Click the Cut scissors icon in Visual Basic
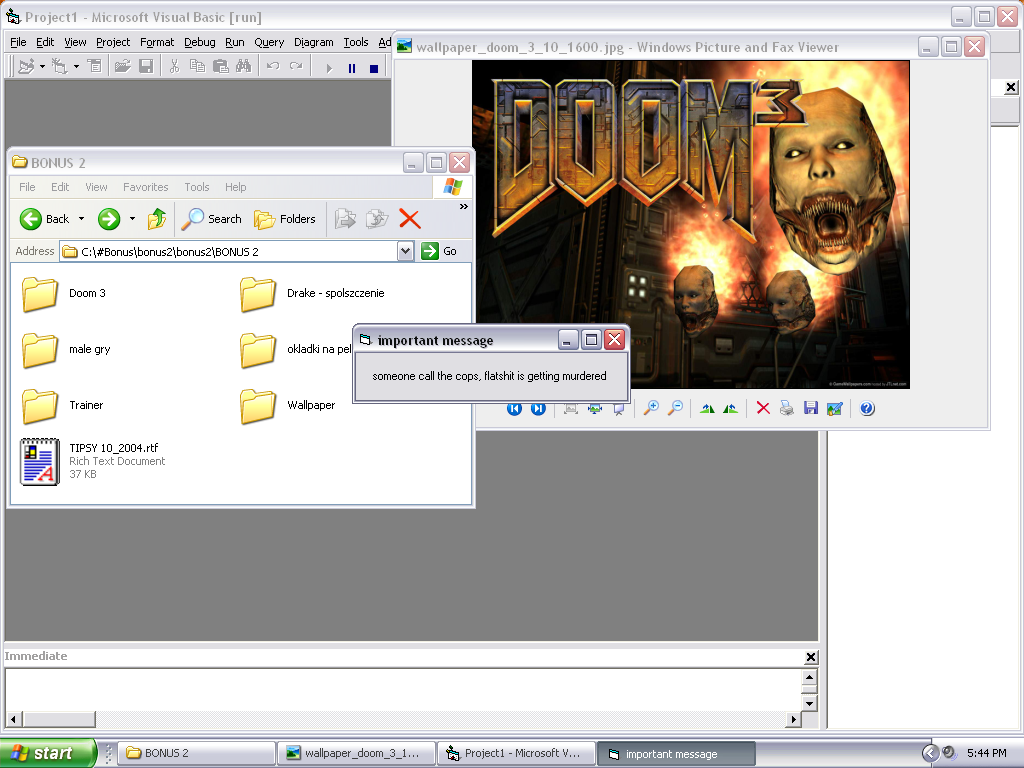1024x768 pixels. tap(174, 66)
